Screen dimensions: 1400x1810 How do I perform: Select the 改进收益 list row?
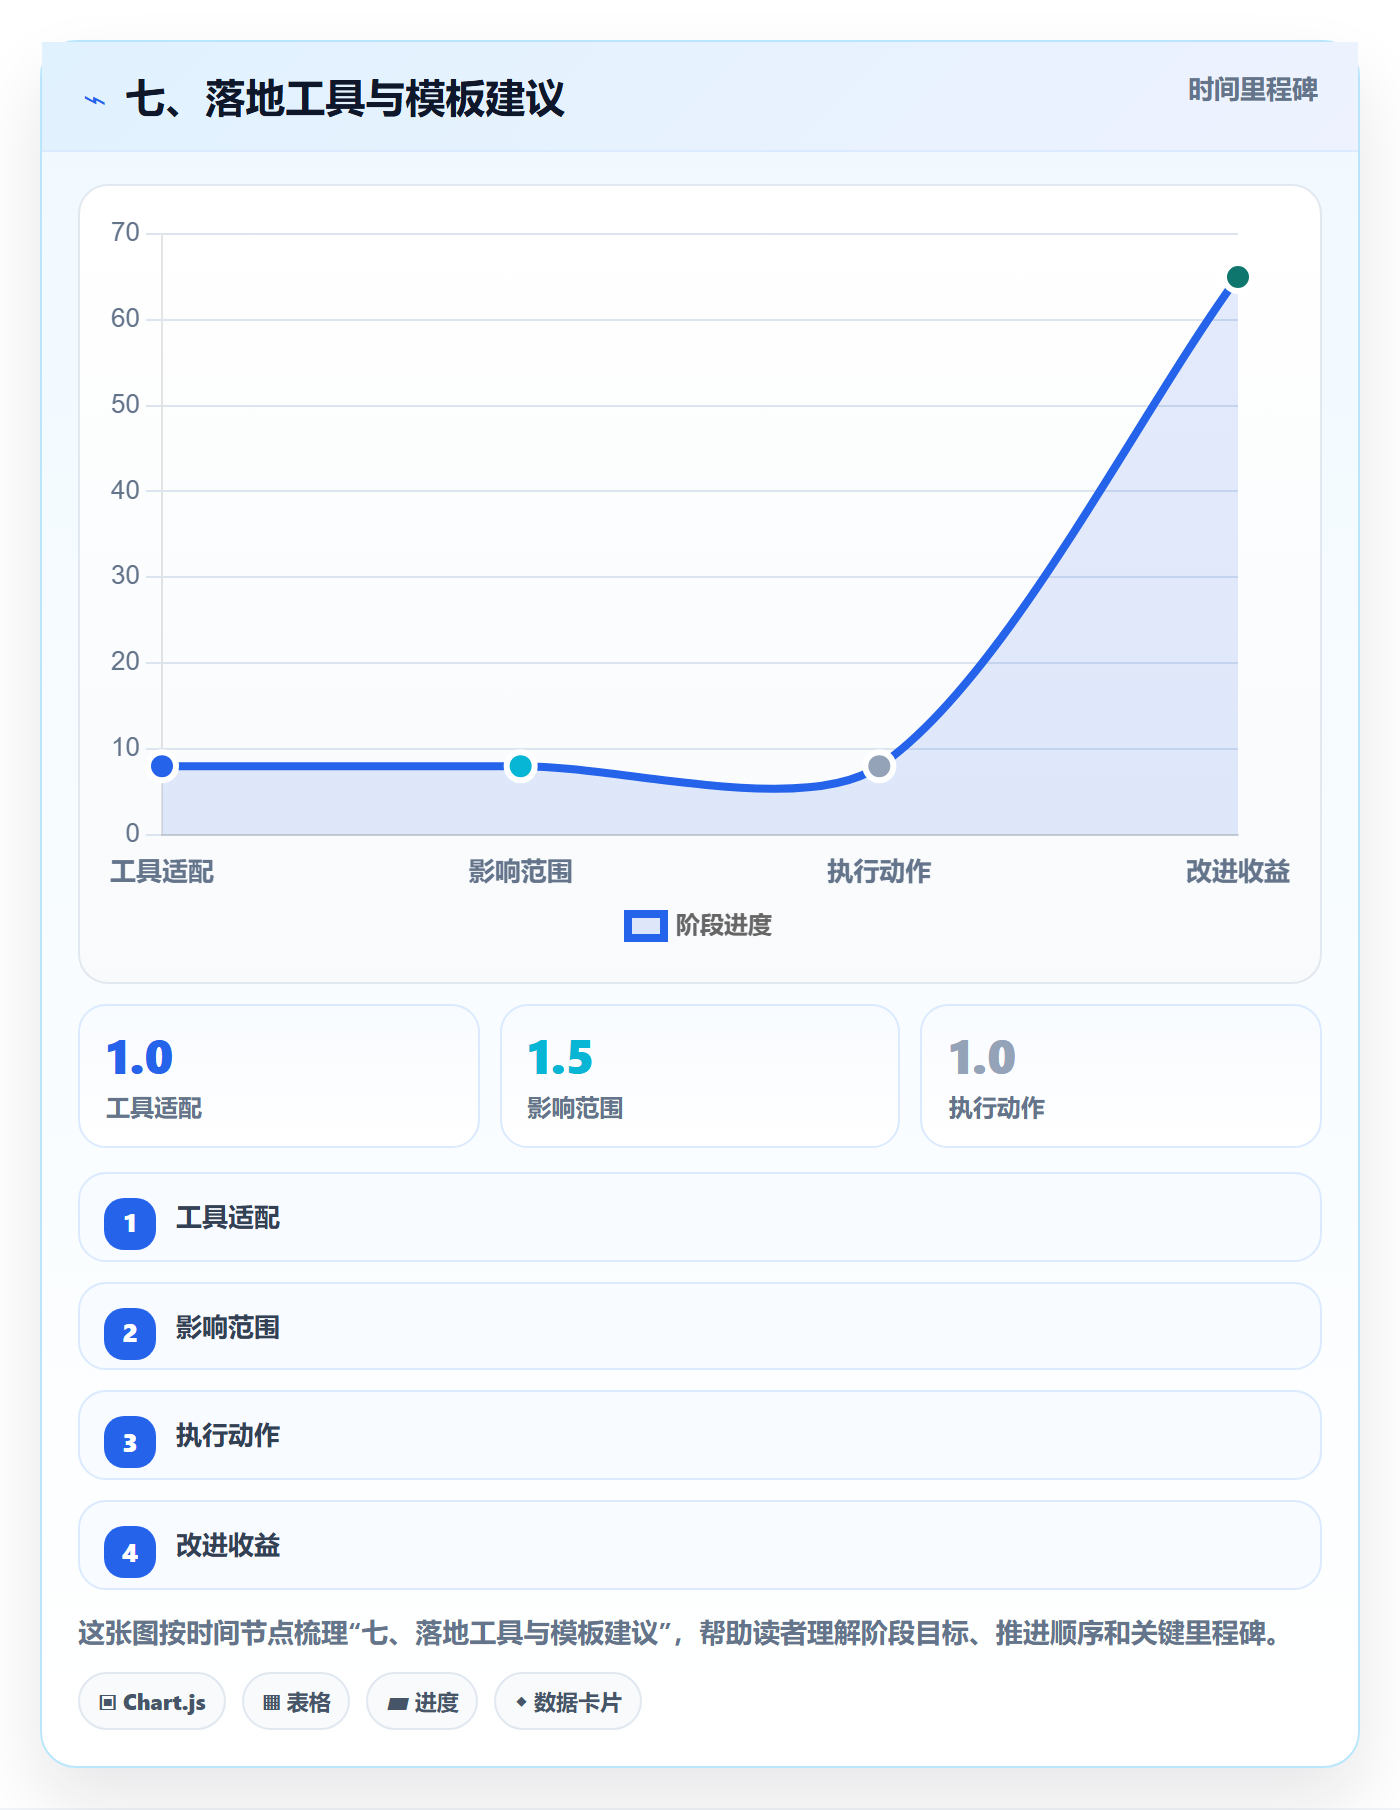click(700, 1545)
